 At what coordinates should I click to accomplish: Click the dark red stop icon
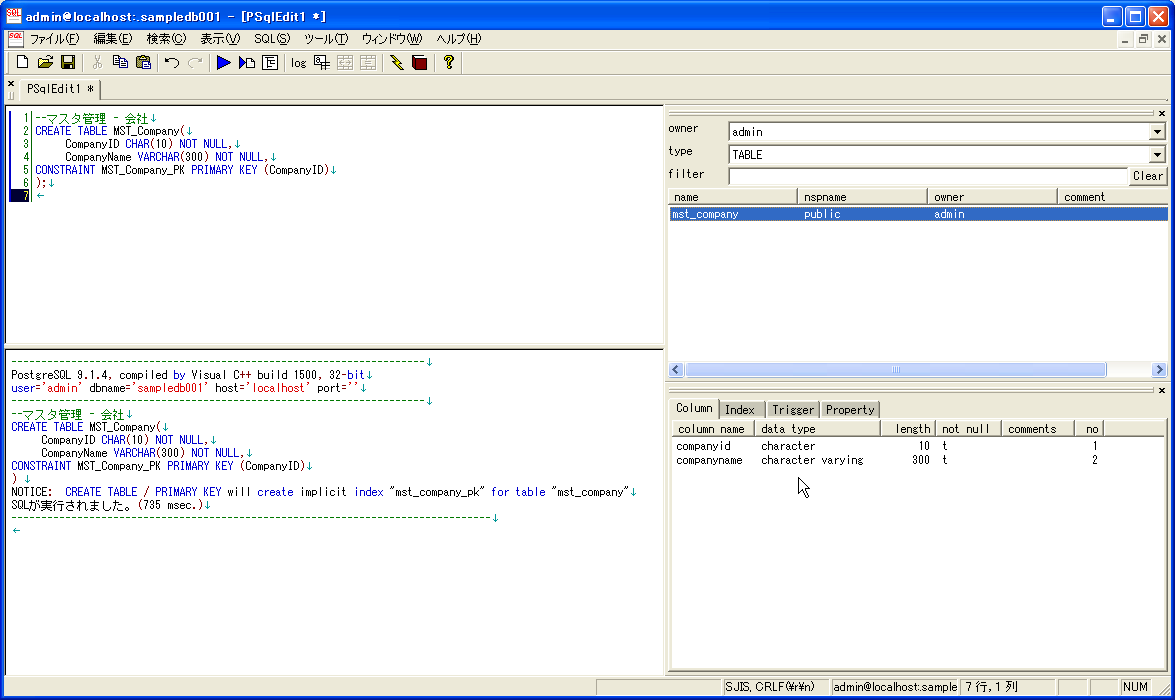(419, 63)
